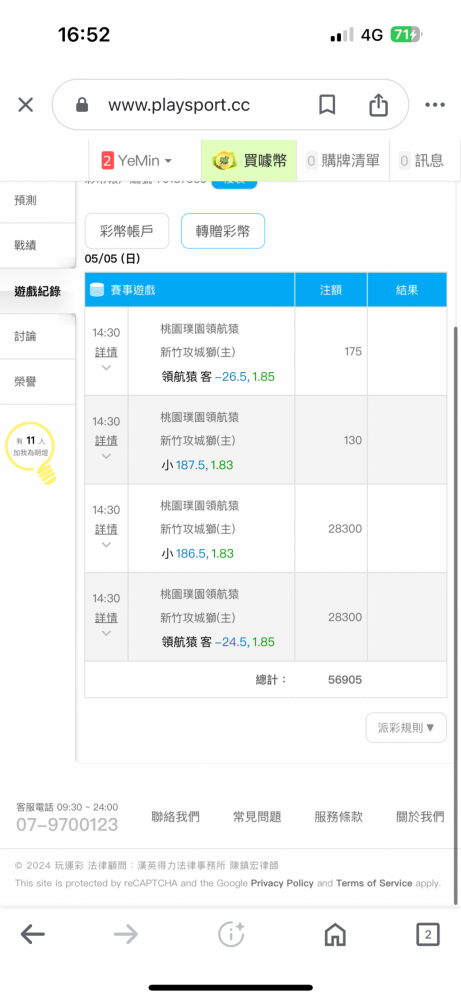Image resolution: width=461 pixels, height=1000 pixels.
Task: Tap customer service number 07-9700123
Action: click(68, 825)
